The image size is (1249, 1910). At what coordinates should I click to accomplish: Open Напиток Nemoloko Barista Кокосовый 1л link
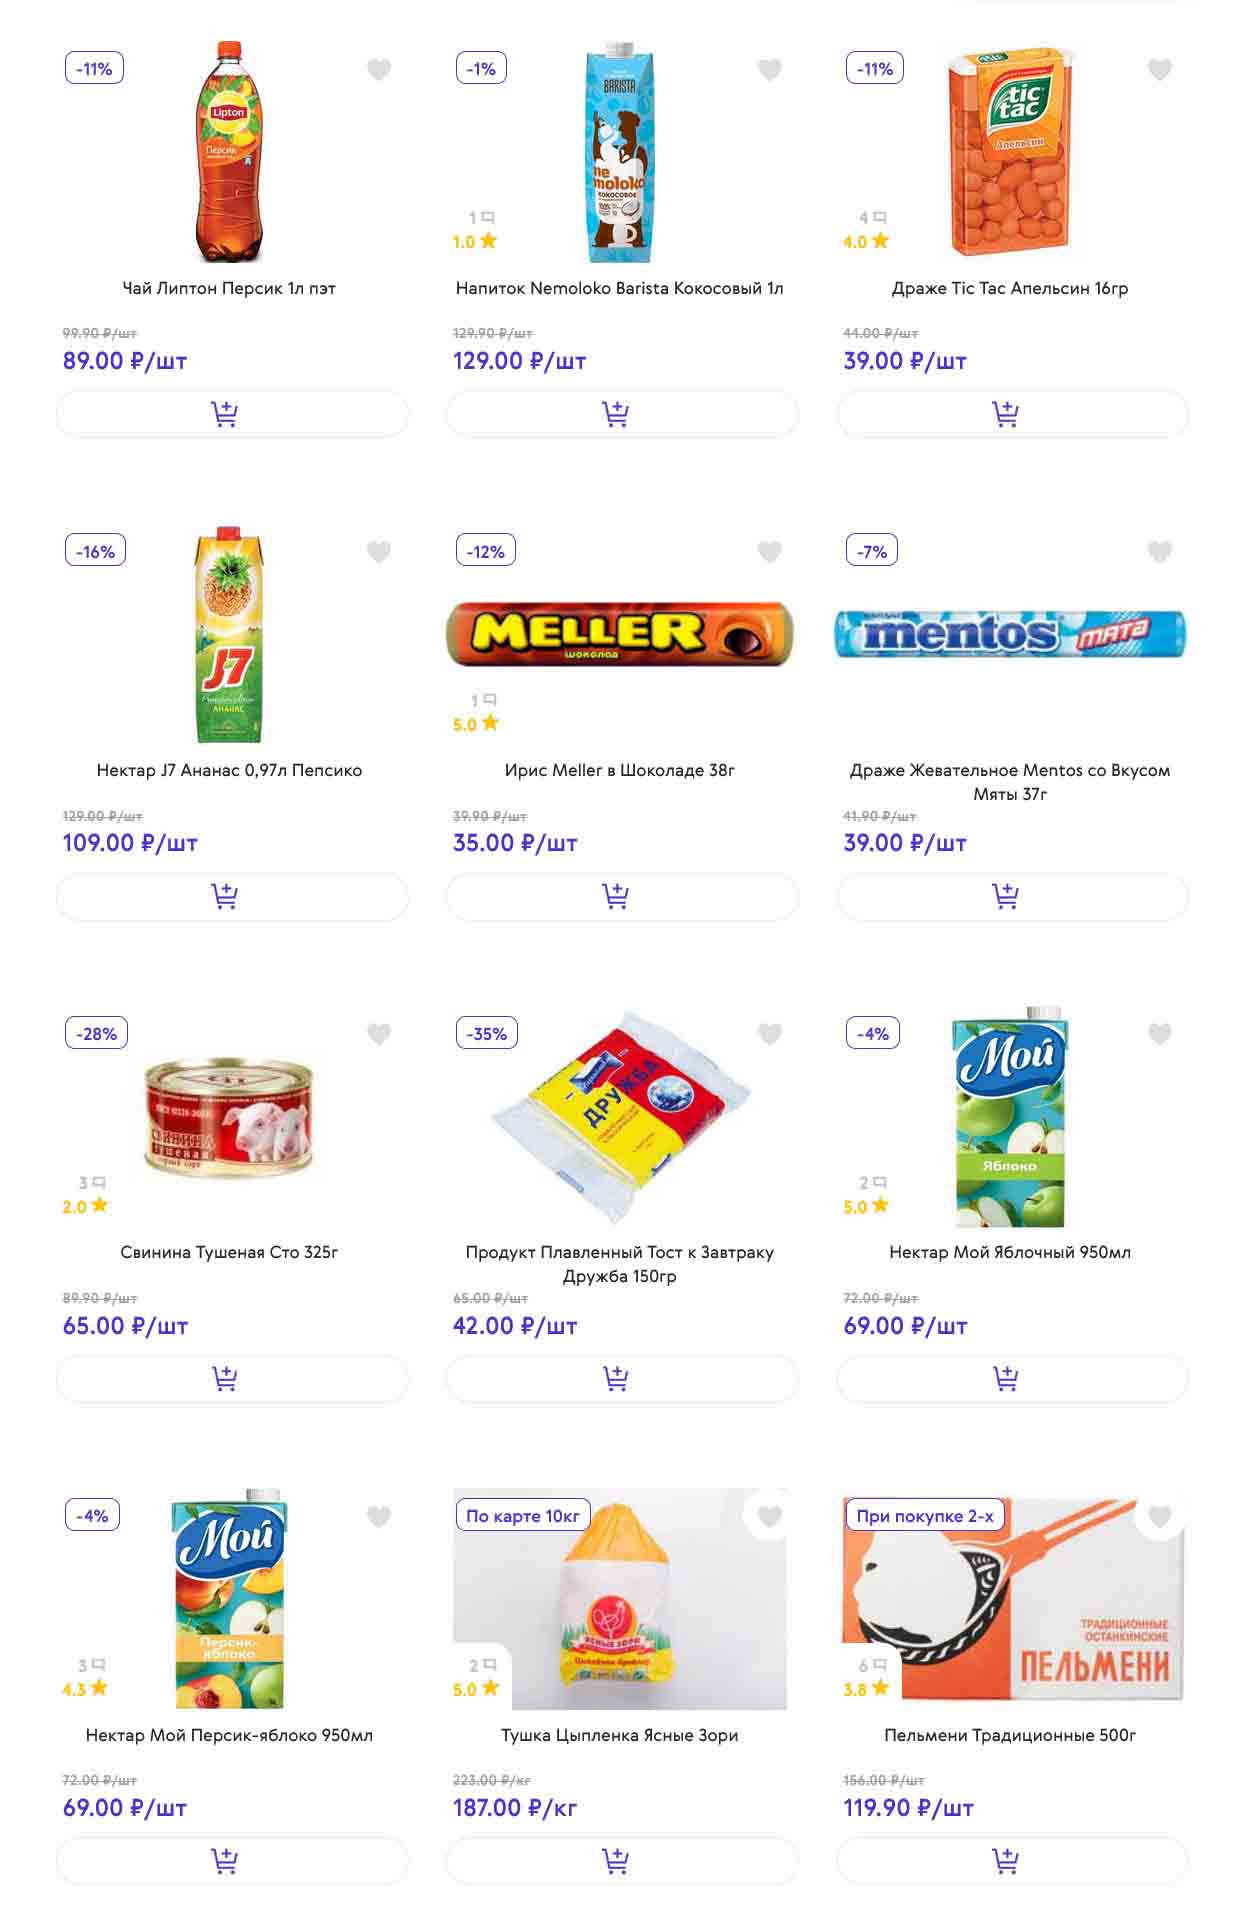tap(619, 288)
